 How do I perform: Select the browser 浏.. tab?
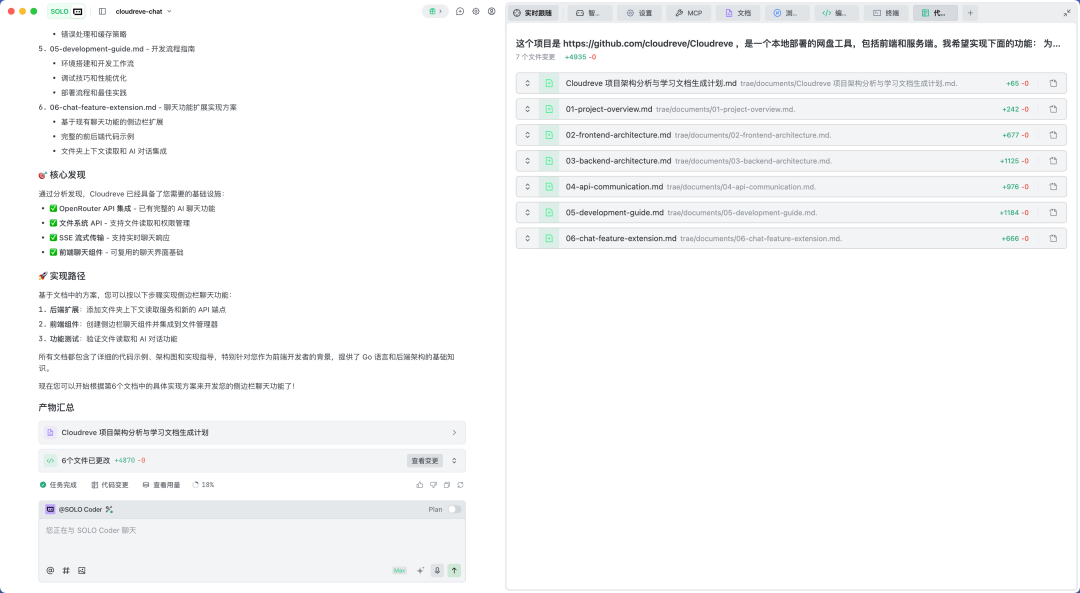point(787,13)
